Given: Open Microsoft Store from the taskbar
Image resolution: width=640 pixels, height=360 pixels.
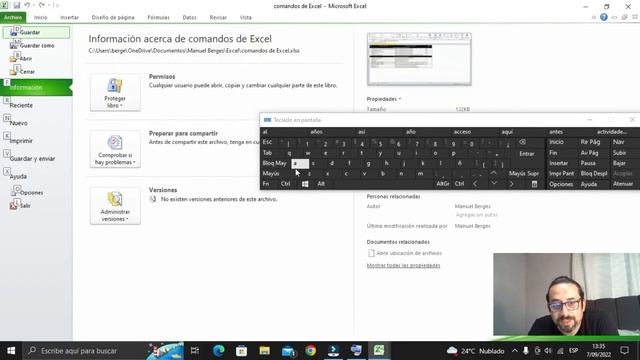Looking at the screenshot, I should pos(241,351).
